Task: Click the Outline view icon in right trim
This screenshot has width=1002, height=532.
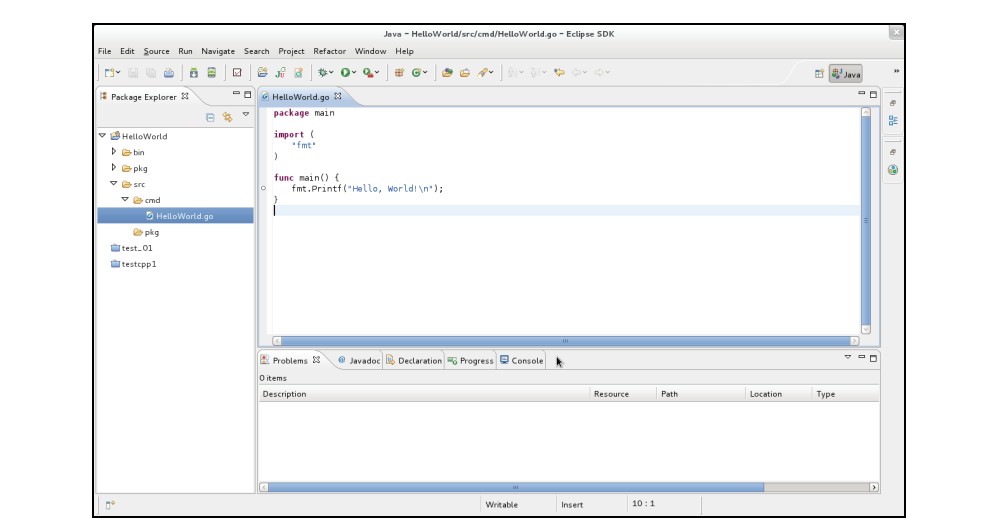Action: (x=893, y=121)
